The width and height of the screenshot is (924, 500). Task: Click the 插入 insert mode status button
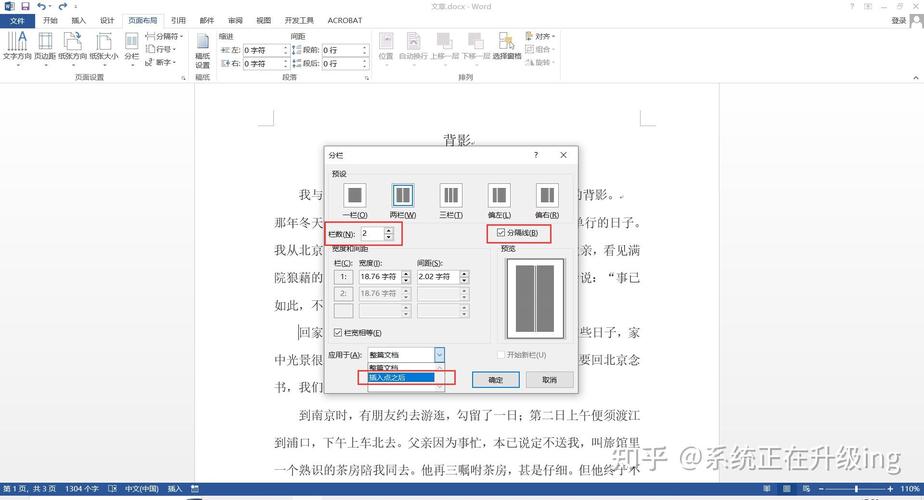point(174,489)
